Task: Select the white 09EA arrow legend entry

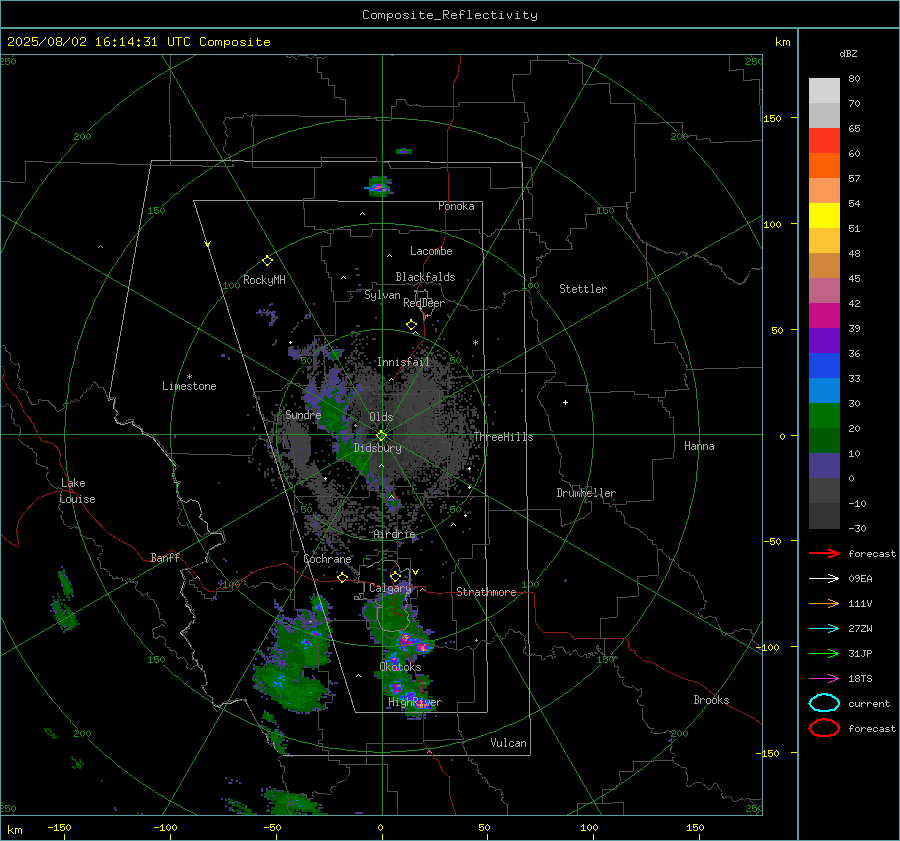Action: (x=824, y=579)
